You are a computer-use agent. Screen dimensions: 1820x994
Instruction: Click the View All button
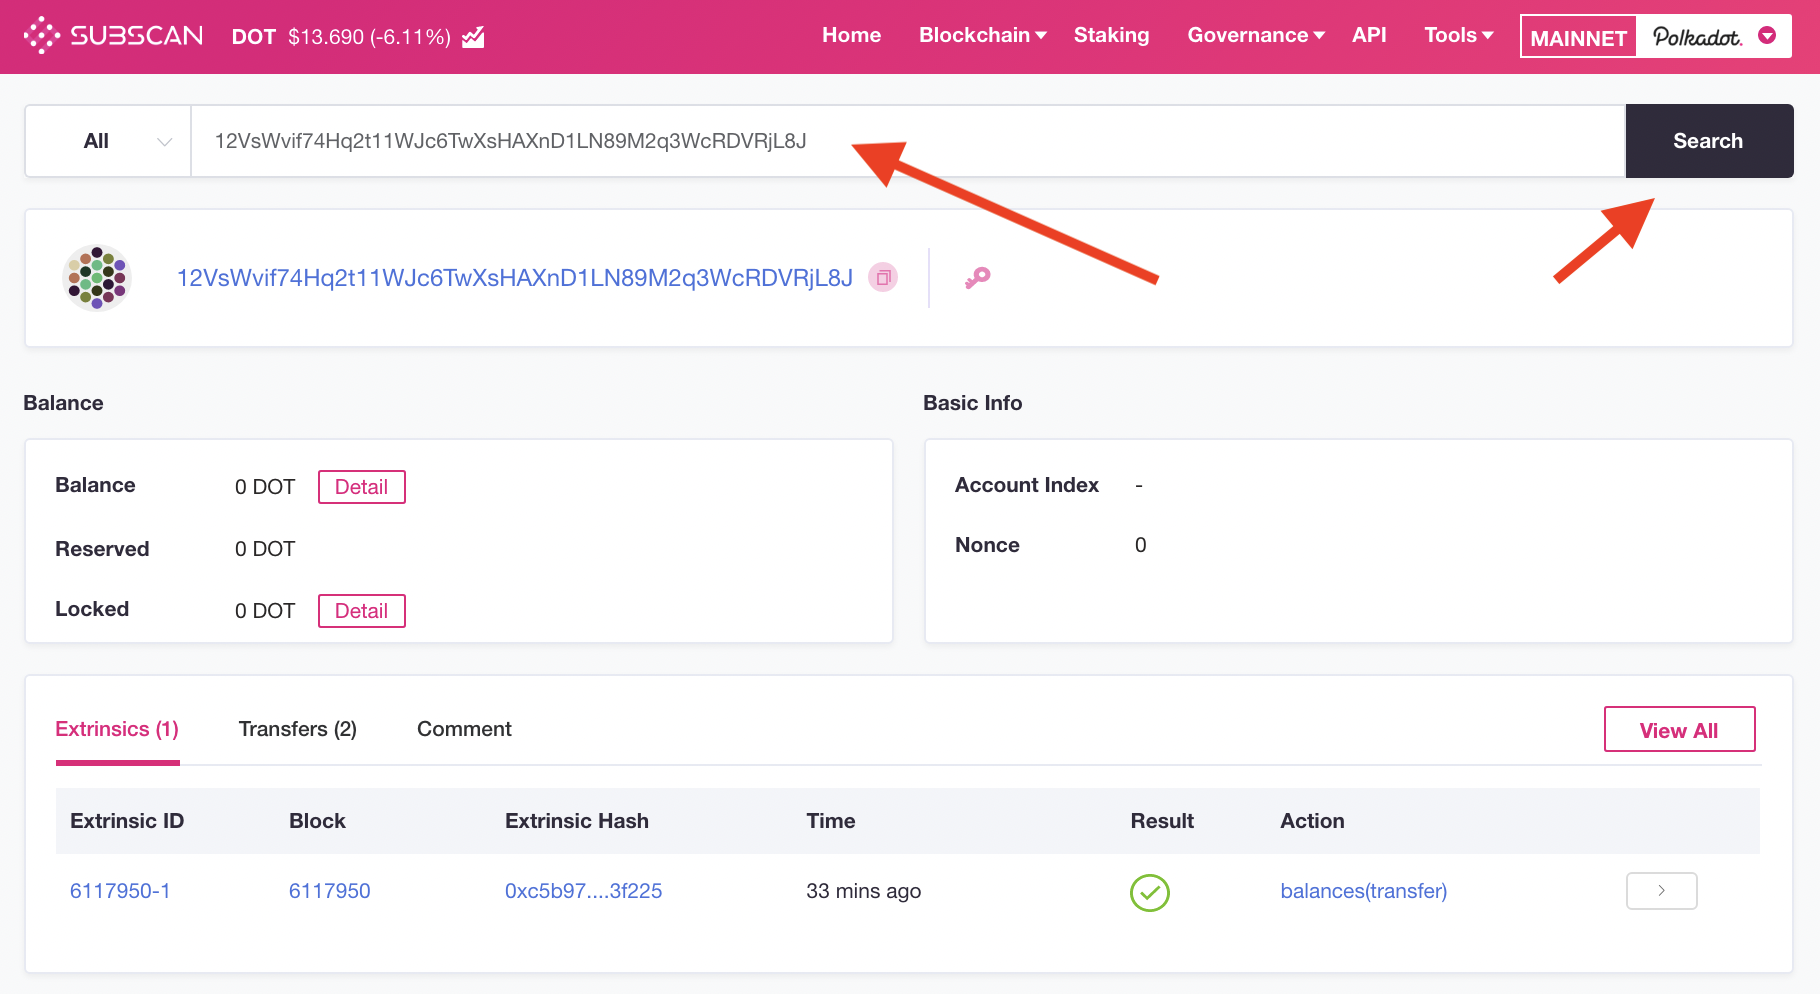pos(1679,729)
